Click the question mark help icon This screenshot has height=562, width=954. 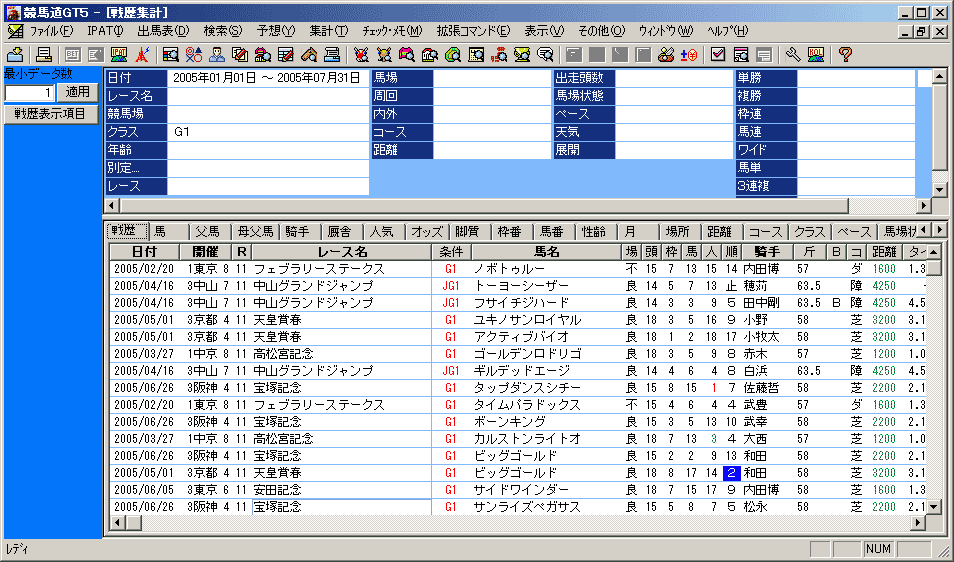845,54
